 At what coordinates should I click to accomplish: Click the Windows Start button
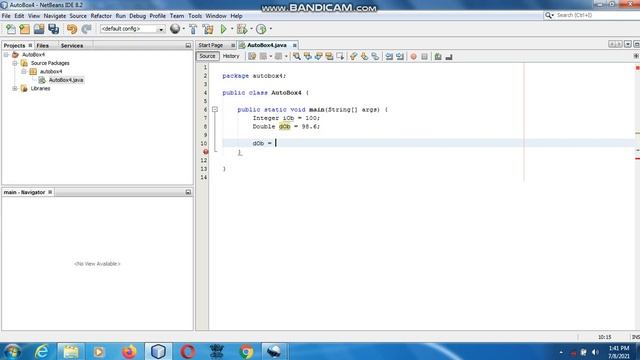pyautogui.click(x=13, y=351)
